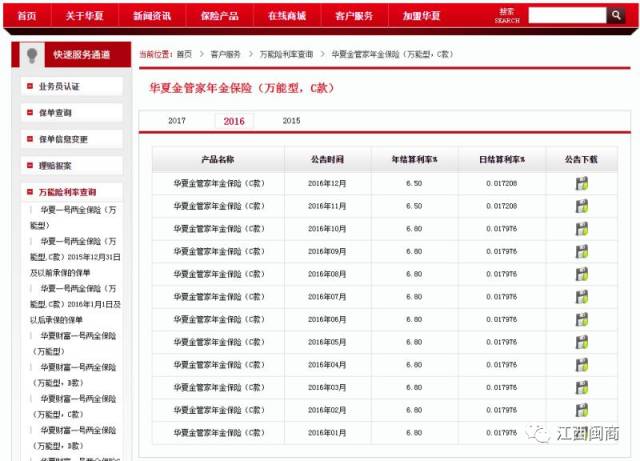
Task: Click the 公告下载 column header
Action: 581,159
